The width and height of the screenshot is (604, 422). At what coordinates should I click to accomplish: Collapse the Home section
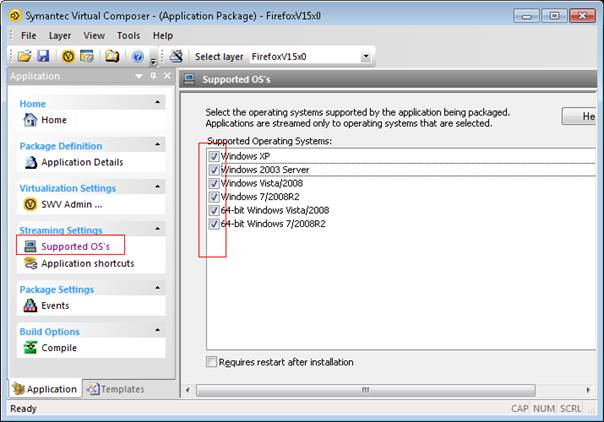(x=158, y=102)
